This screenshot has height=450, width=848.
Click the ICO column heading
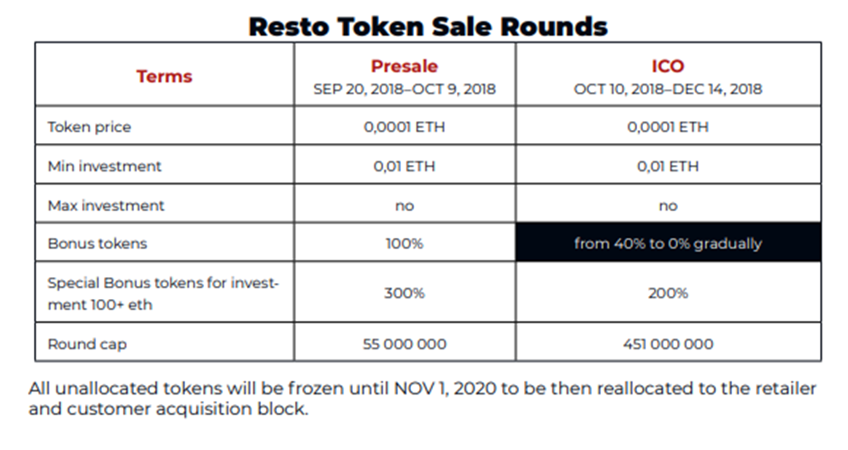click(668, 66)
